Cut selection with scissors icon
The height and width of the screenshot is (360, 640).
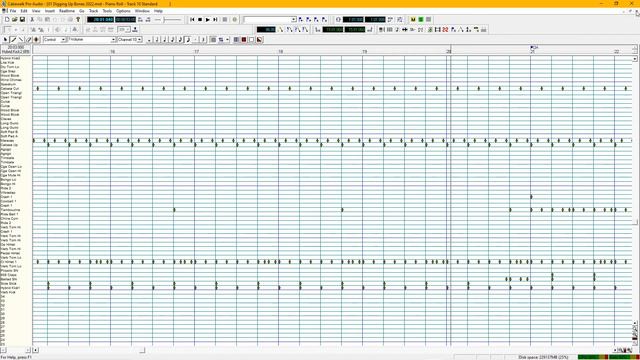pos(32,20)
